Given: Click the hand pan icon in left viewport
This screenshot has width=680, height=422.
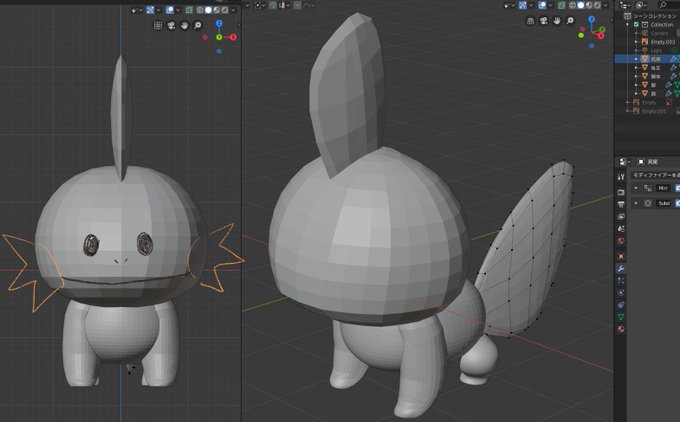Looking at the screenshot, I should (x=184, y=26).
